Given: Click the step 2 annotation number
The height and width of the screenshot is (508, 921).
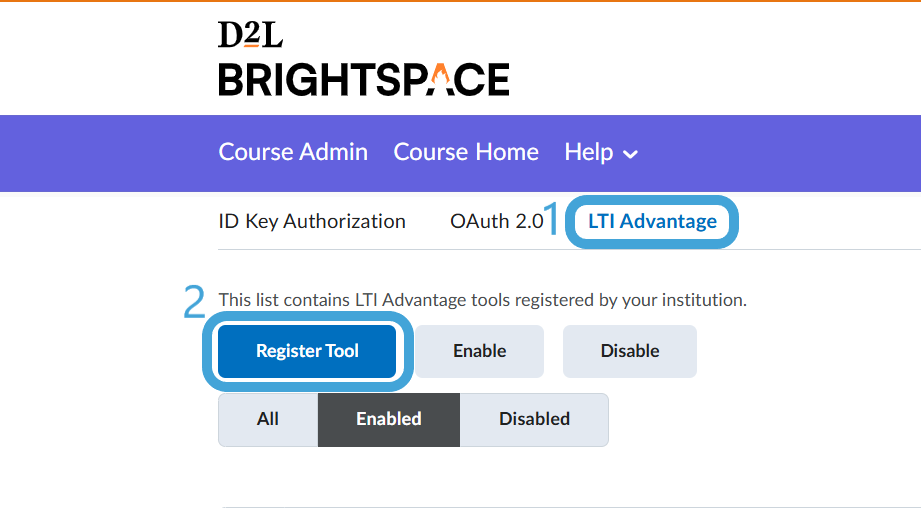Looking at the screenshot, I should pos(194,302).
